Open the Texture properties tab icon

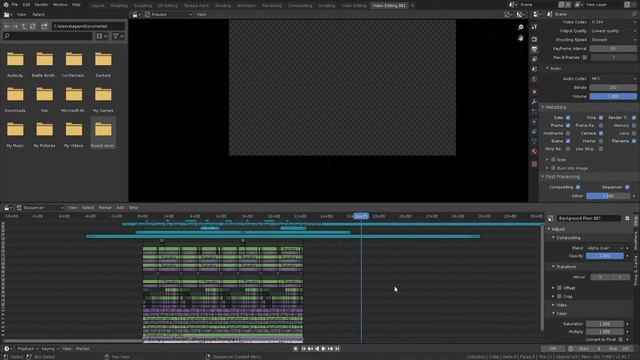pos(534,164)
